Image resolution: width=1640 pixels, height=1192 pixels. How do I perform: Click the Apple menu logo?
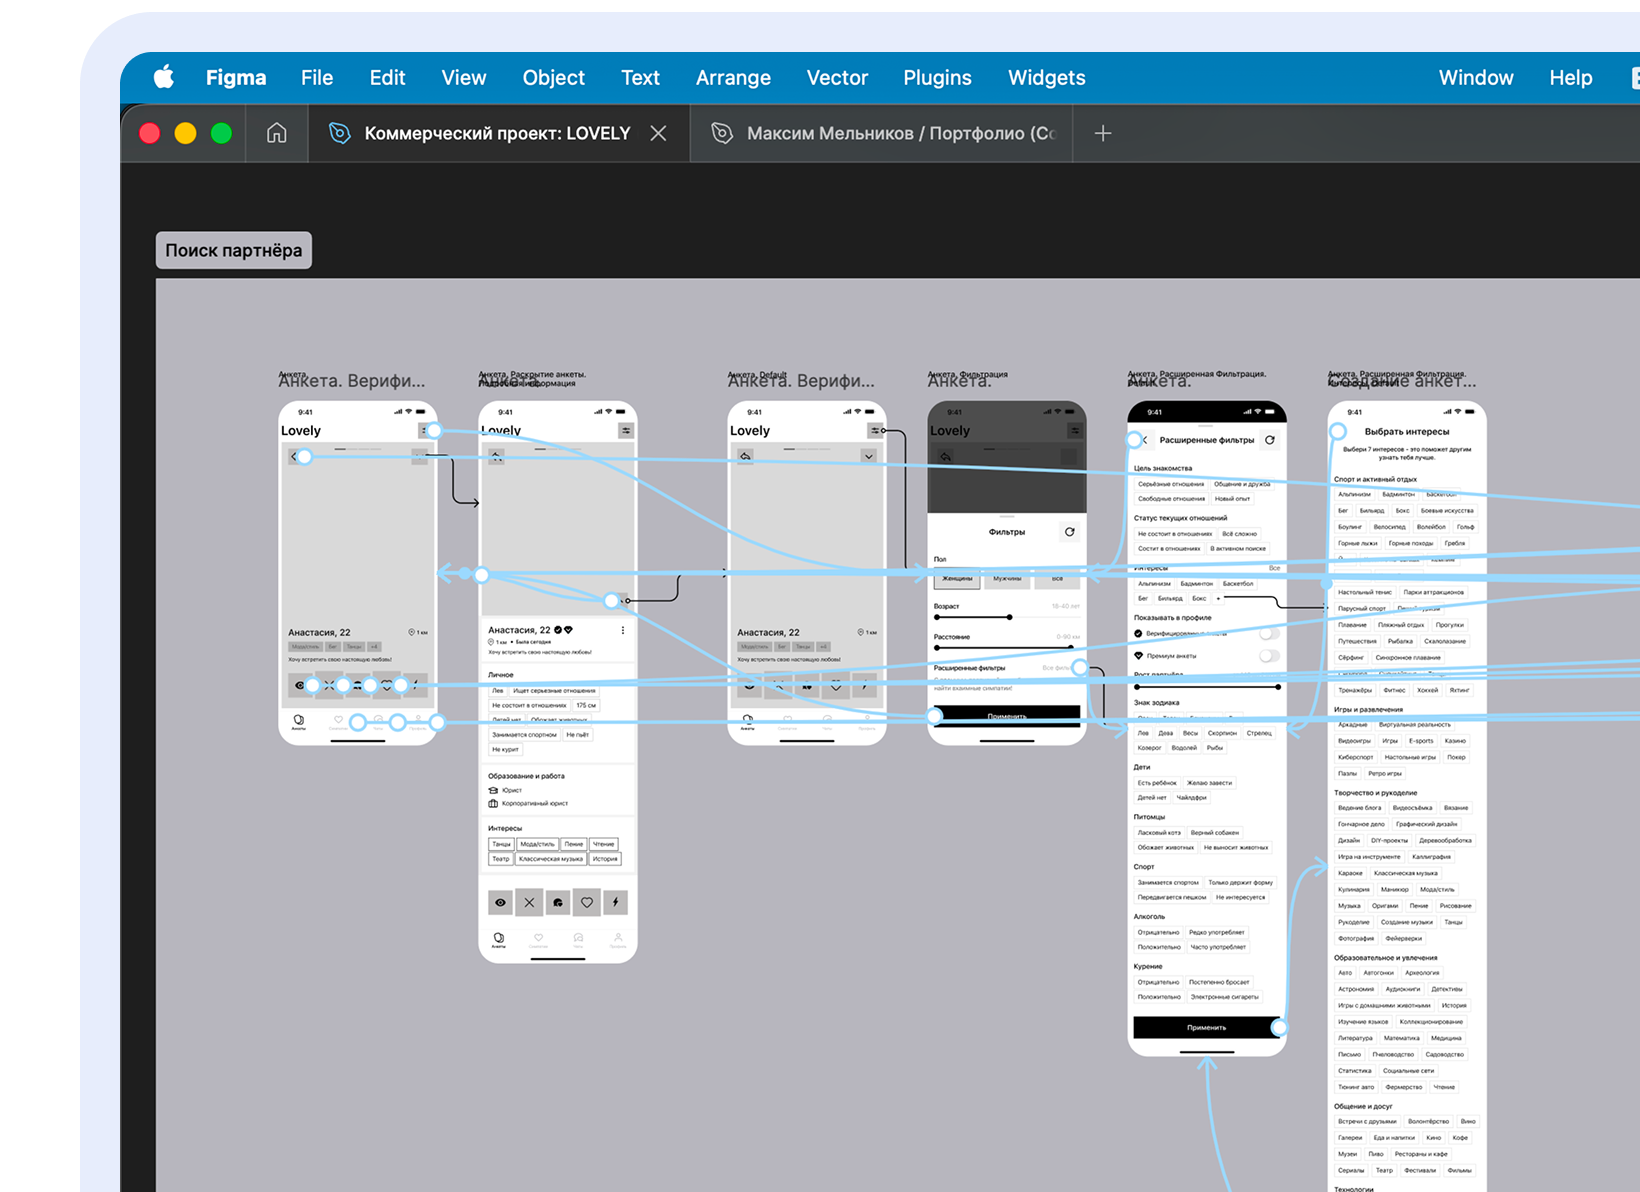(x=164, y=78)
